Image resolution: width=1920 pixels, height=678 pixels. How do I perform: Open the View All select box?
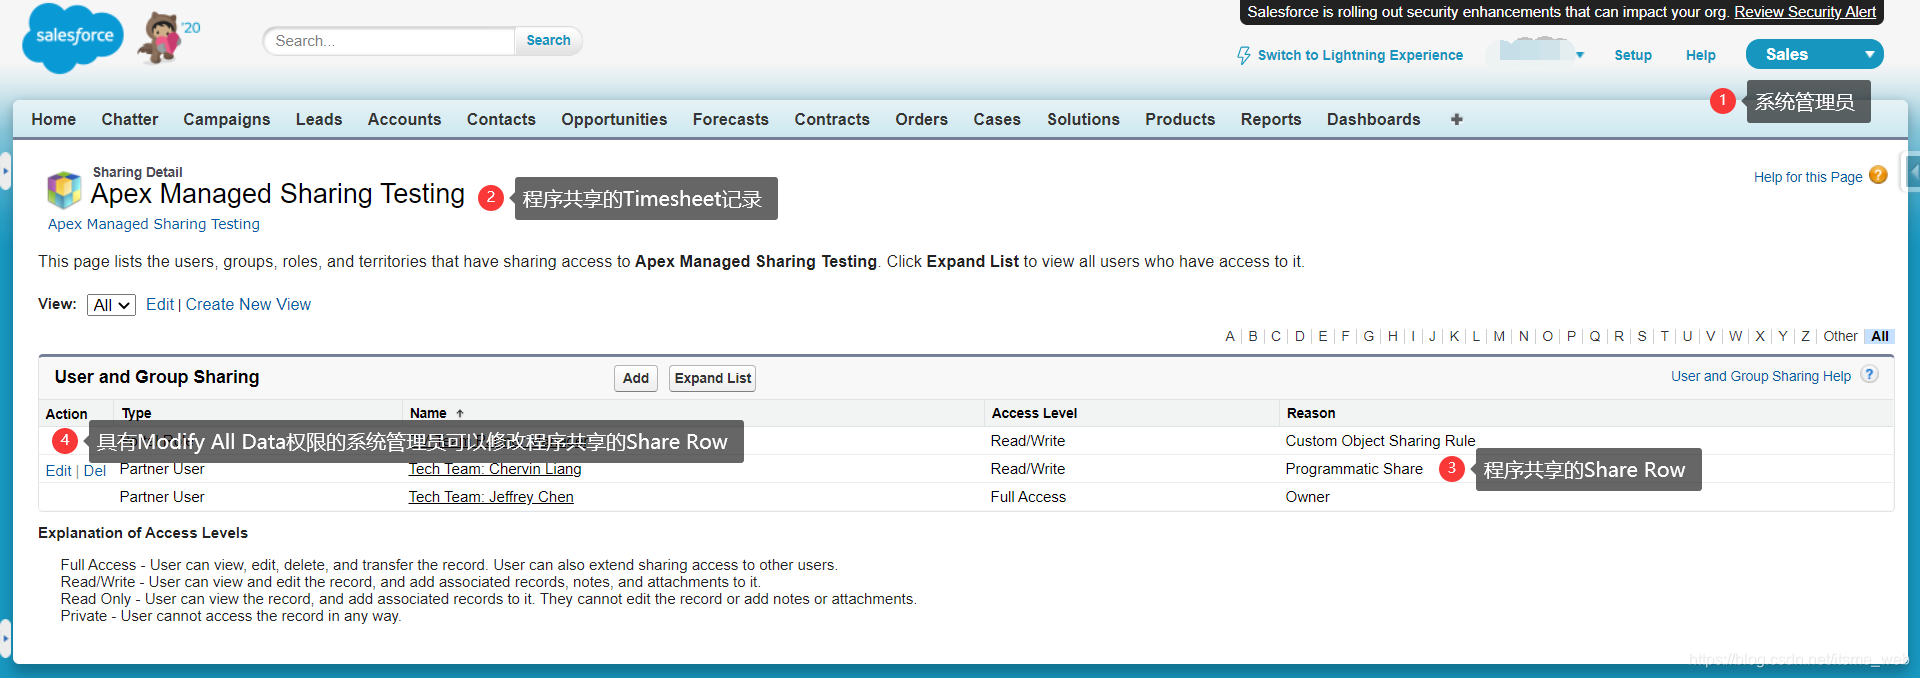point(111,305)
